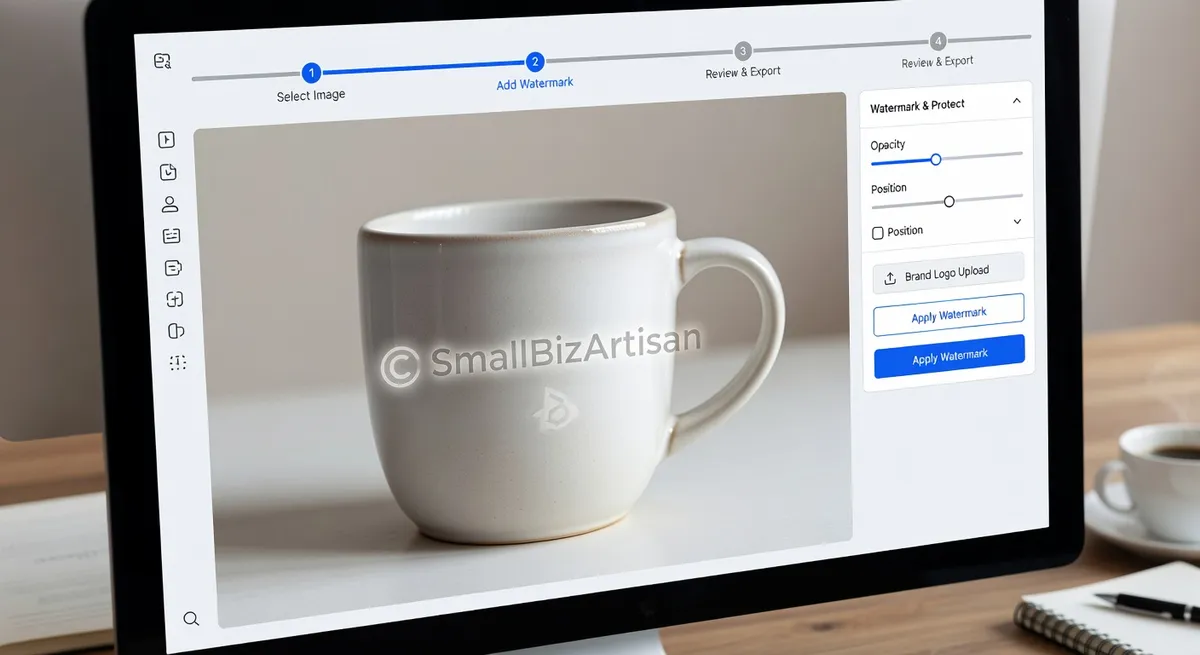This screenshot has height=655, width=1200.
Task: Click the 'Watermark & Protect' panel title
Action: 917,106
